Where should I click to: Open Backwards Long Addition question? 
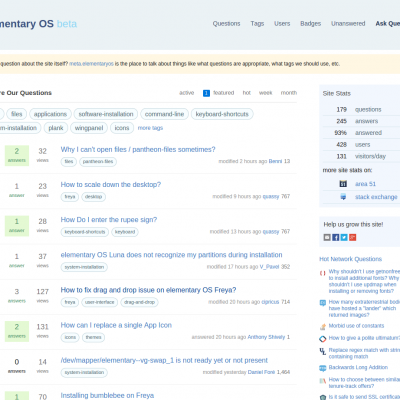pyautogui.click(x=358, y=367)
